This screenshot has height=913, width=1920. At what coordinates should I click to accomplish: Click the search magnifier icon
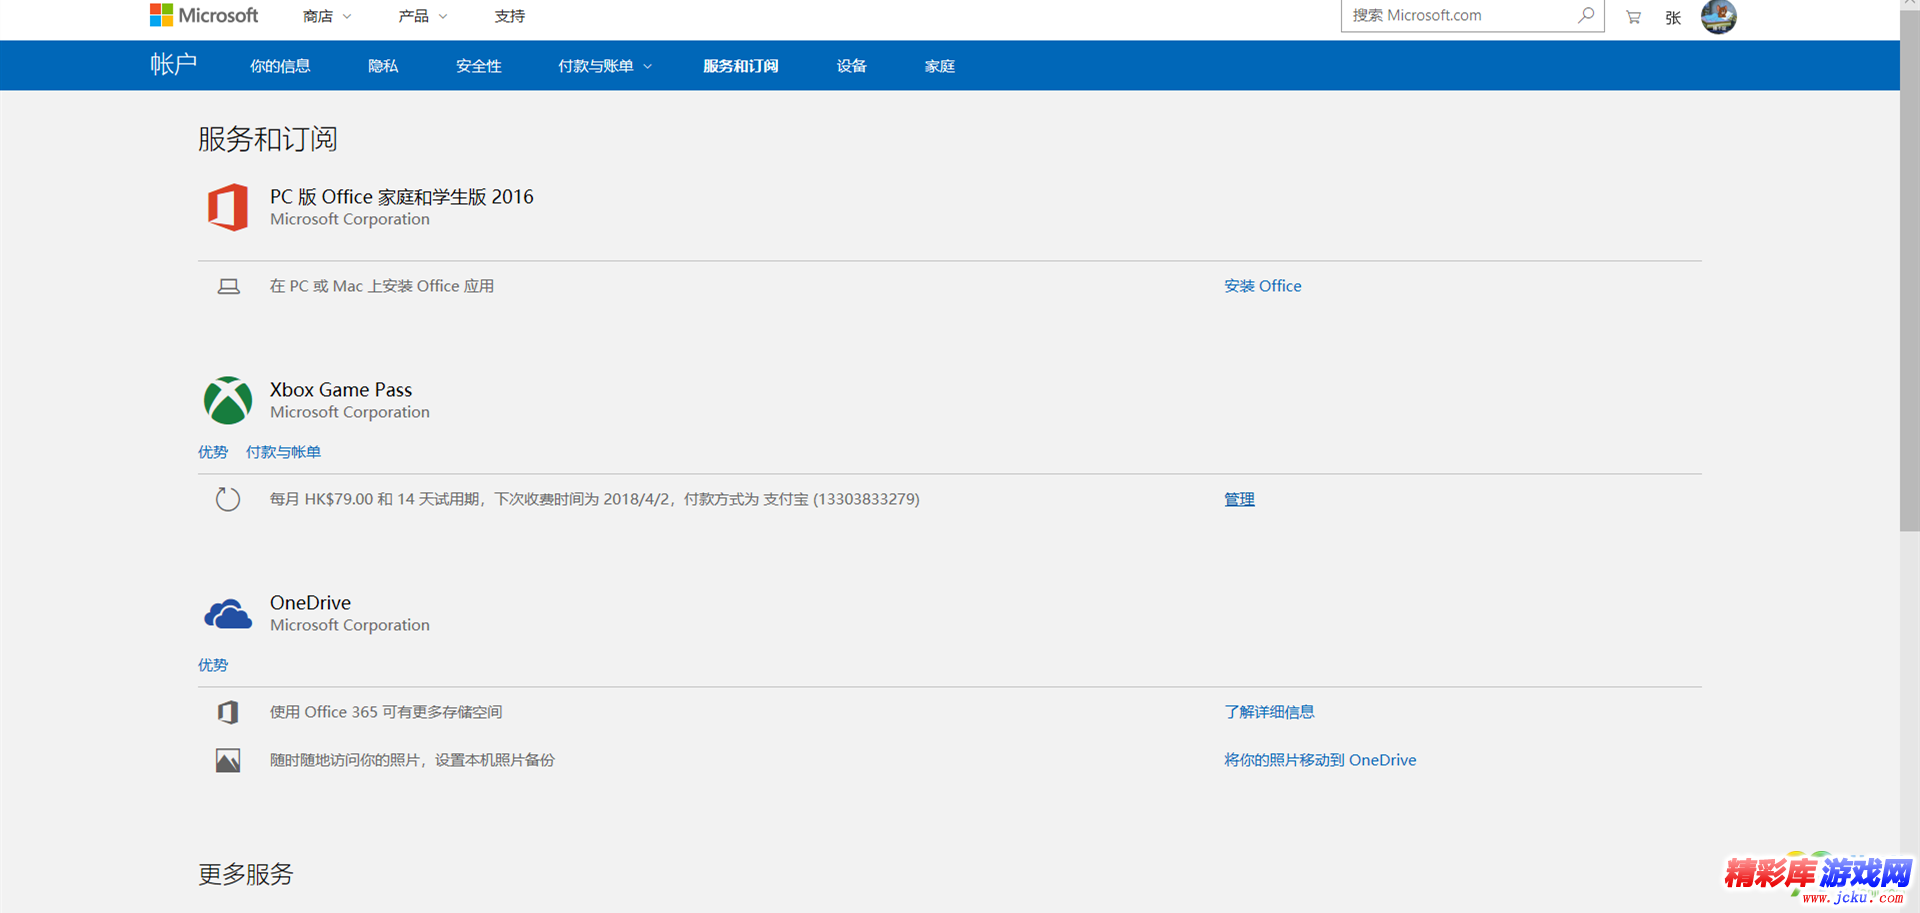coord(1586,15)
